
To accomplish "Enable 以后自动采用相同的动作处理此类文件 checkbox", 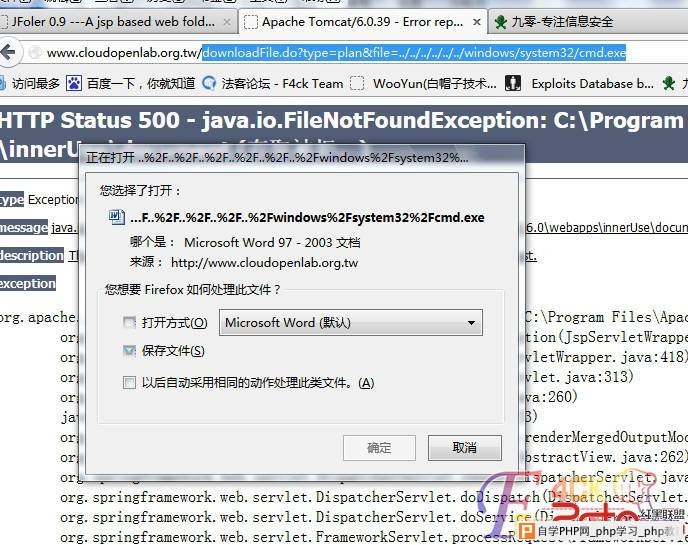I will point(129,383).
